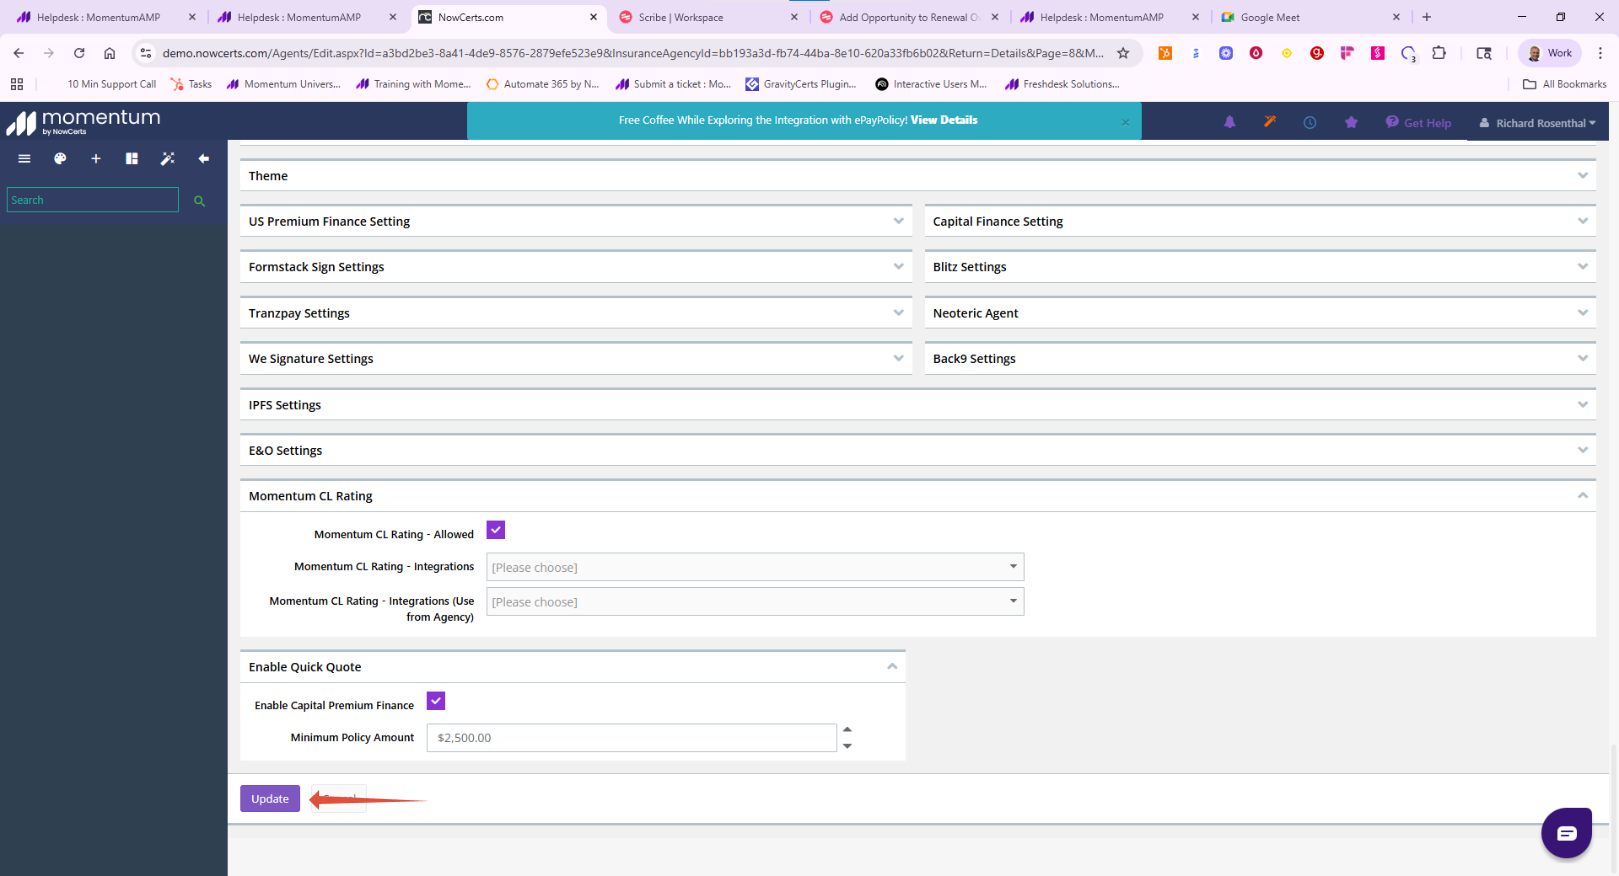Expand Neoteric Agent section

coord(1260,313)
